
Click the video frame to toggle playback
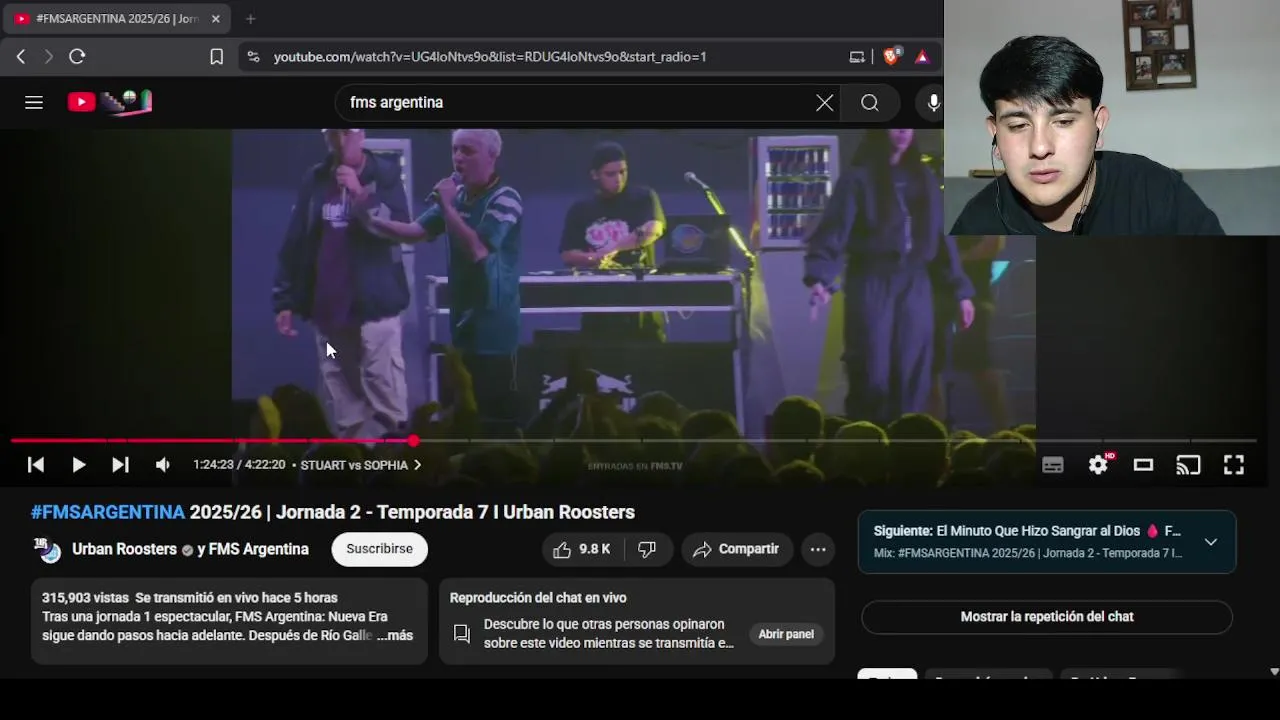pyautogui.click(x=633, y=285)
